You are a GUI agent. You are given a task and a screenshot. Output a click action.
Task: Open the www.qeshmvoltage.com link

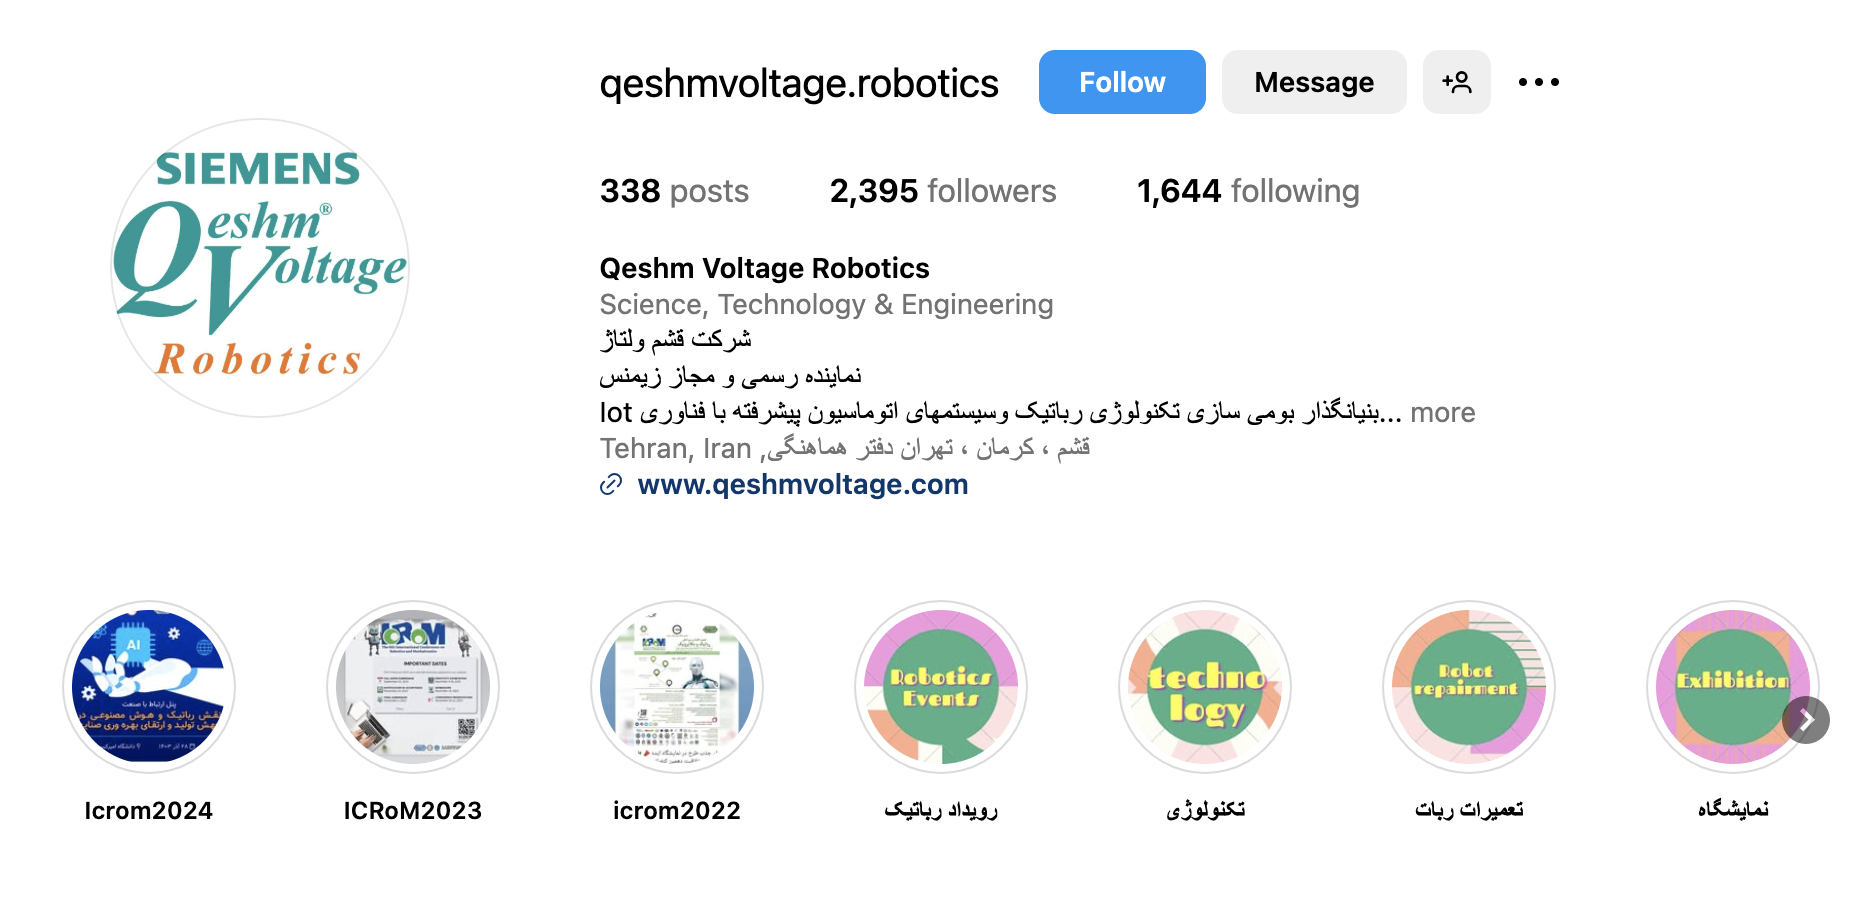803,484
